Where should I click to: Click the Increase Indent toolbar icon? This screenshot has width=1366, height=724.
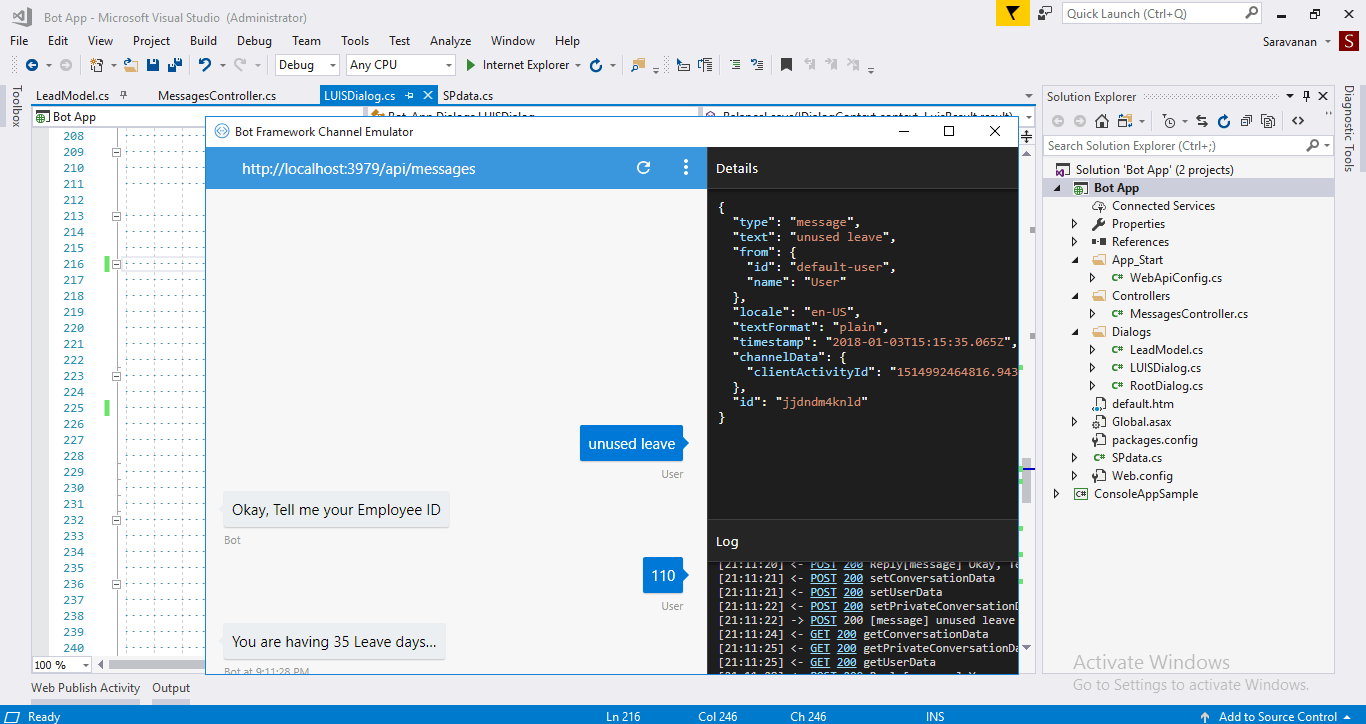[x=734, y=65]
